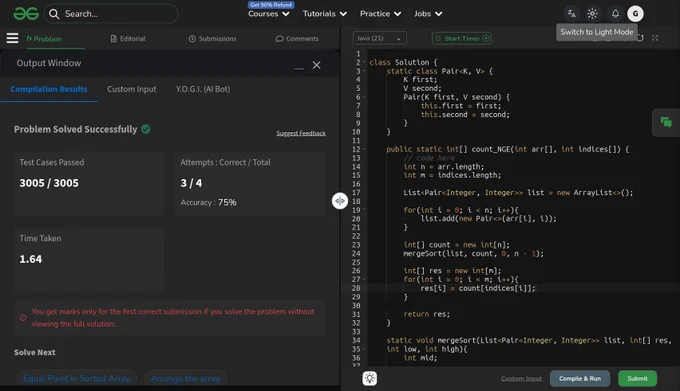Open Arrange the array problem
This screenshot has height=391, width=680.
pos(185,378)
